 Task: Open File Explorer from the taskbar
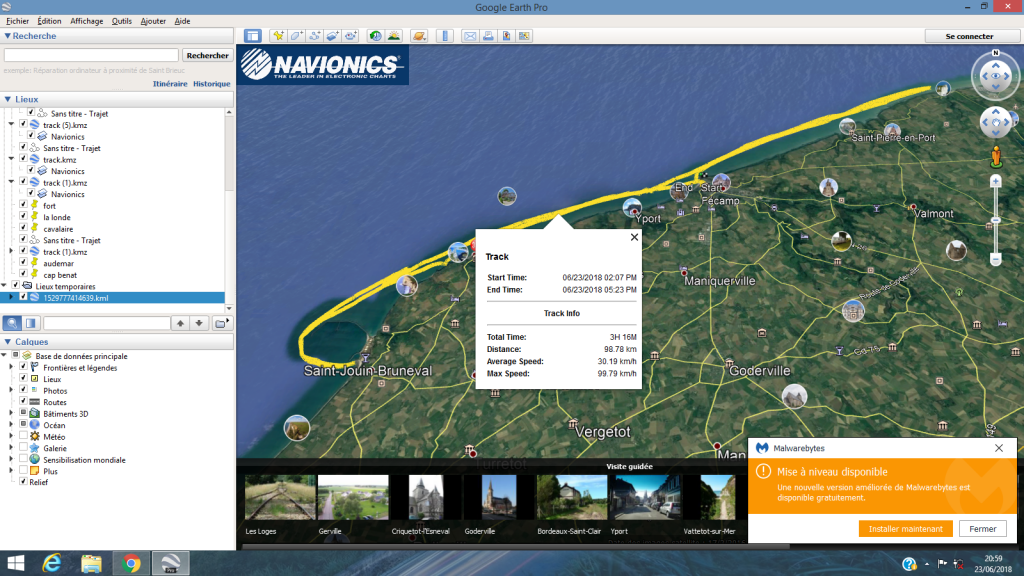91,563
